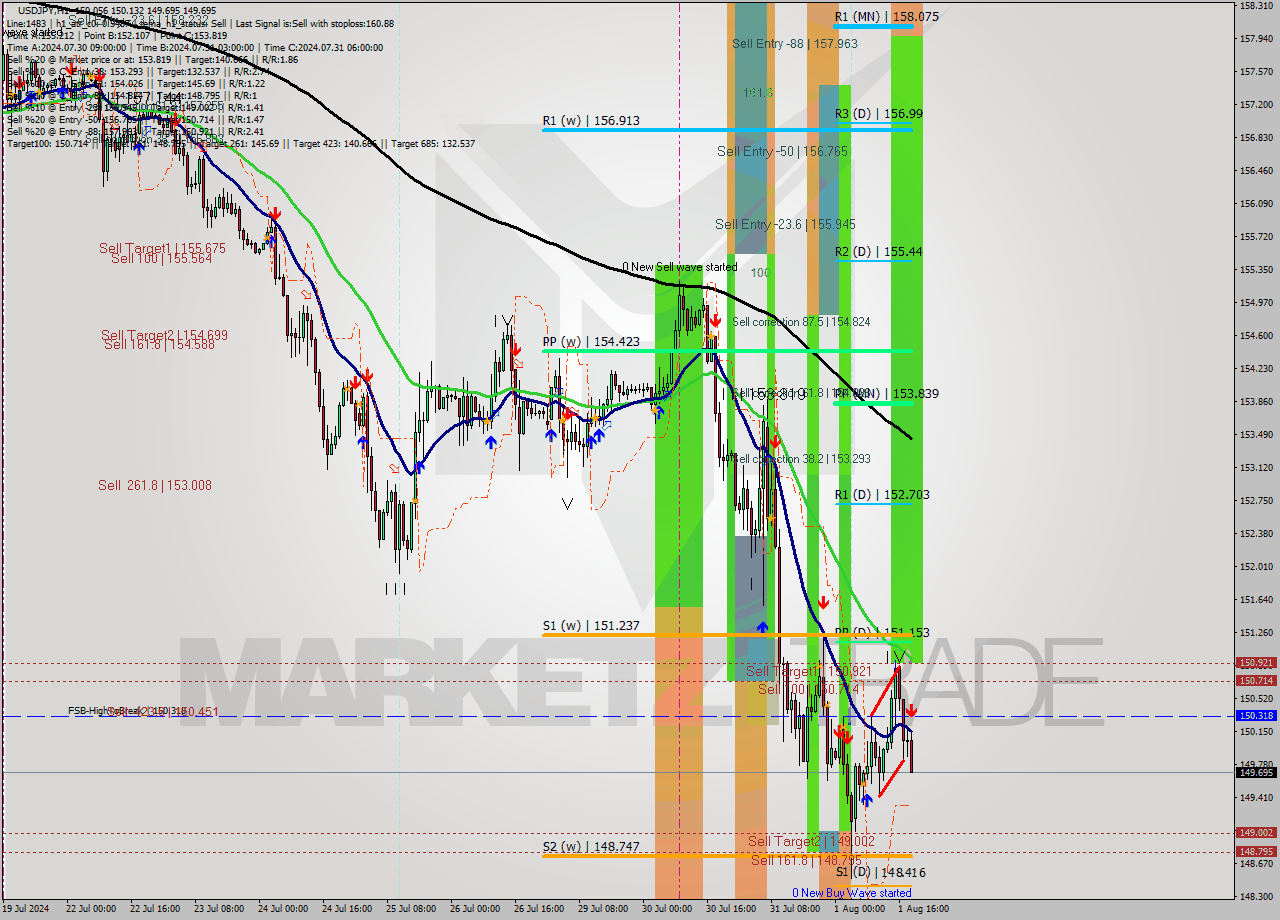Viewport: 1280px width, 920px height.
Task: Click the 'Sell Target1 | 155.675' label
Action: click(162, 248)
